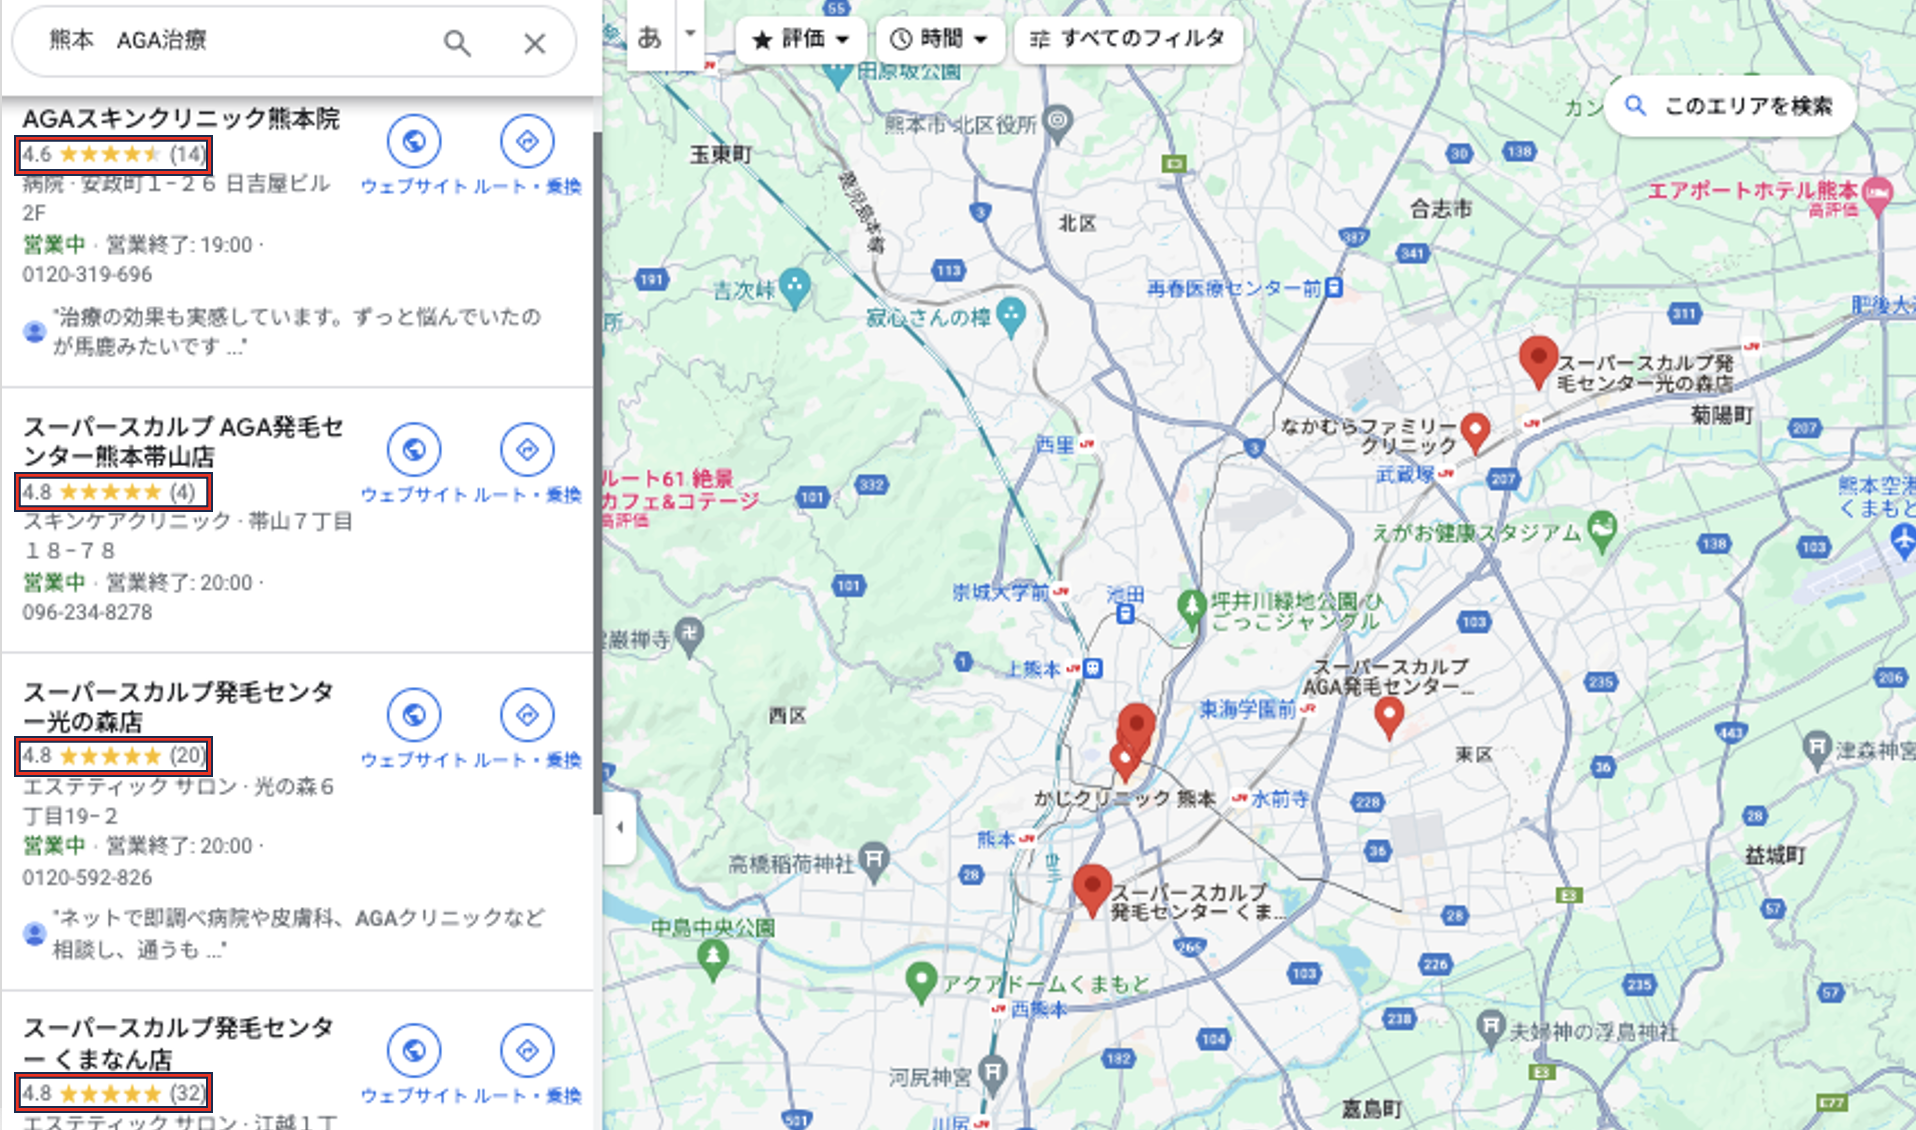1916x1130 pixels.
Task: Open website icon for AGAスキンクリニック熊本院
Action: pos(414,142)
